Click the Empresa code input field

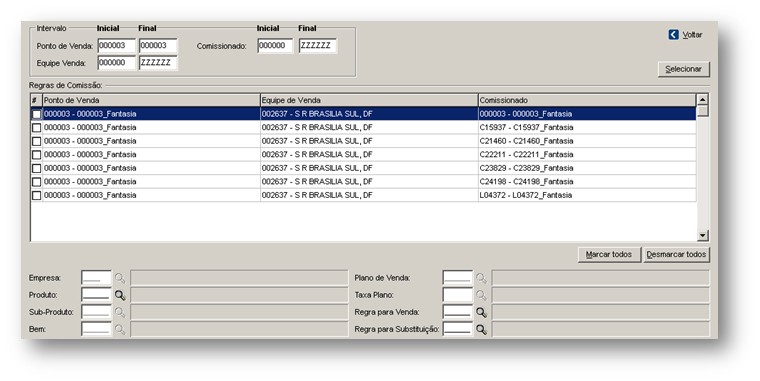point(96,278)
